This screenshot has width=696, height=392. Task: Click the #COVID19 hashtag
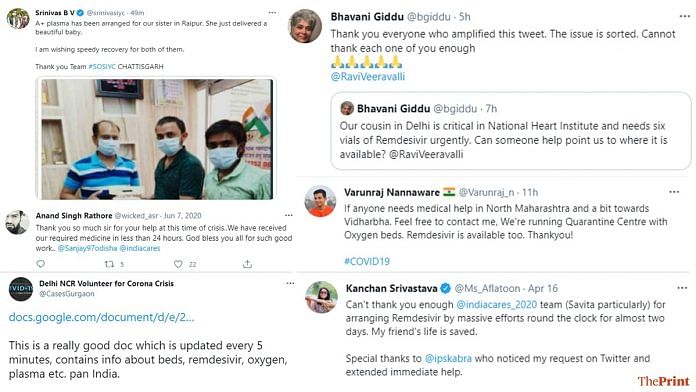pyautogui.click(x=367, y=261)
